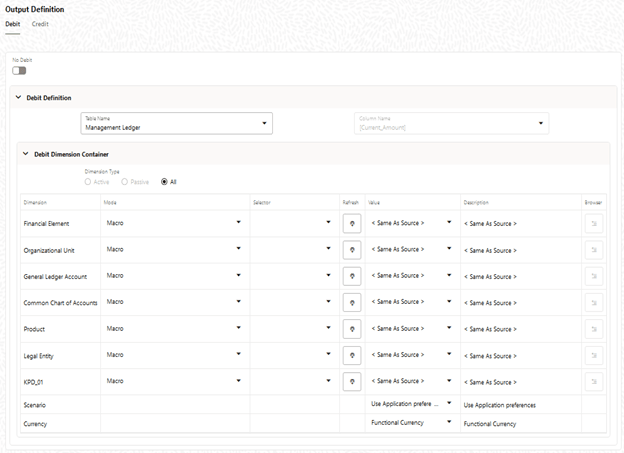The image size is (624, 453).
Task: Click refresh icon in Product row
Action: point(352,329)
